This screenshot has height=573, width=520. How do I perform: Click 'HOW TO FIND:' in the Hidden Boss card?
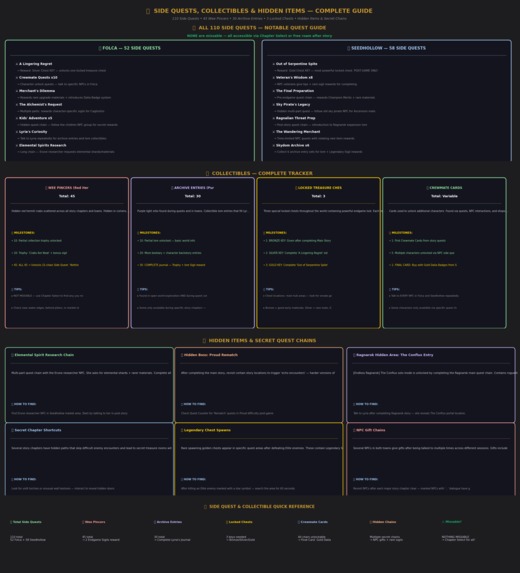194,404
